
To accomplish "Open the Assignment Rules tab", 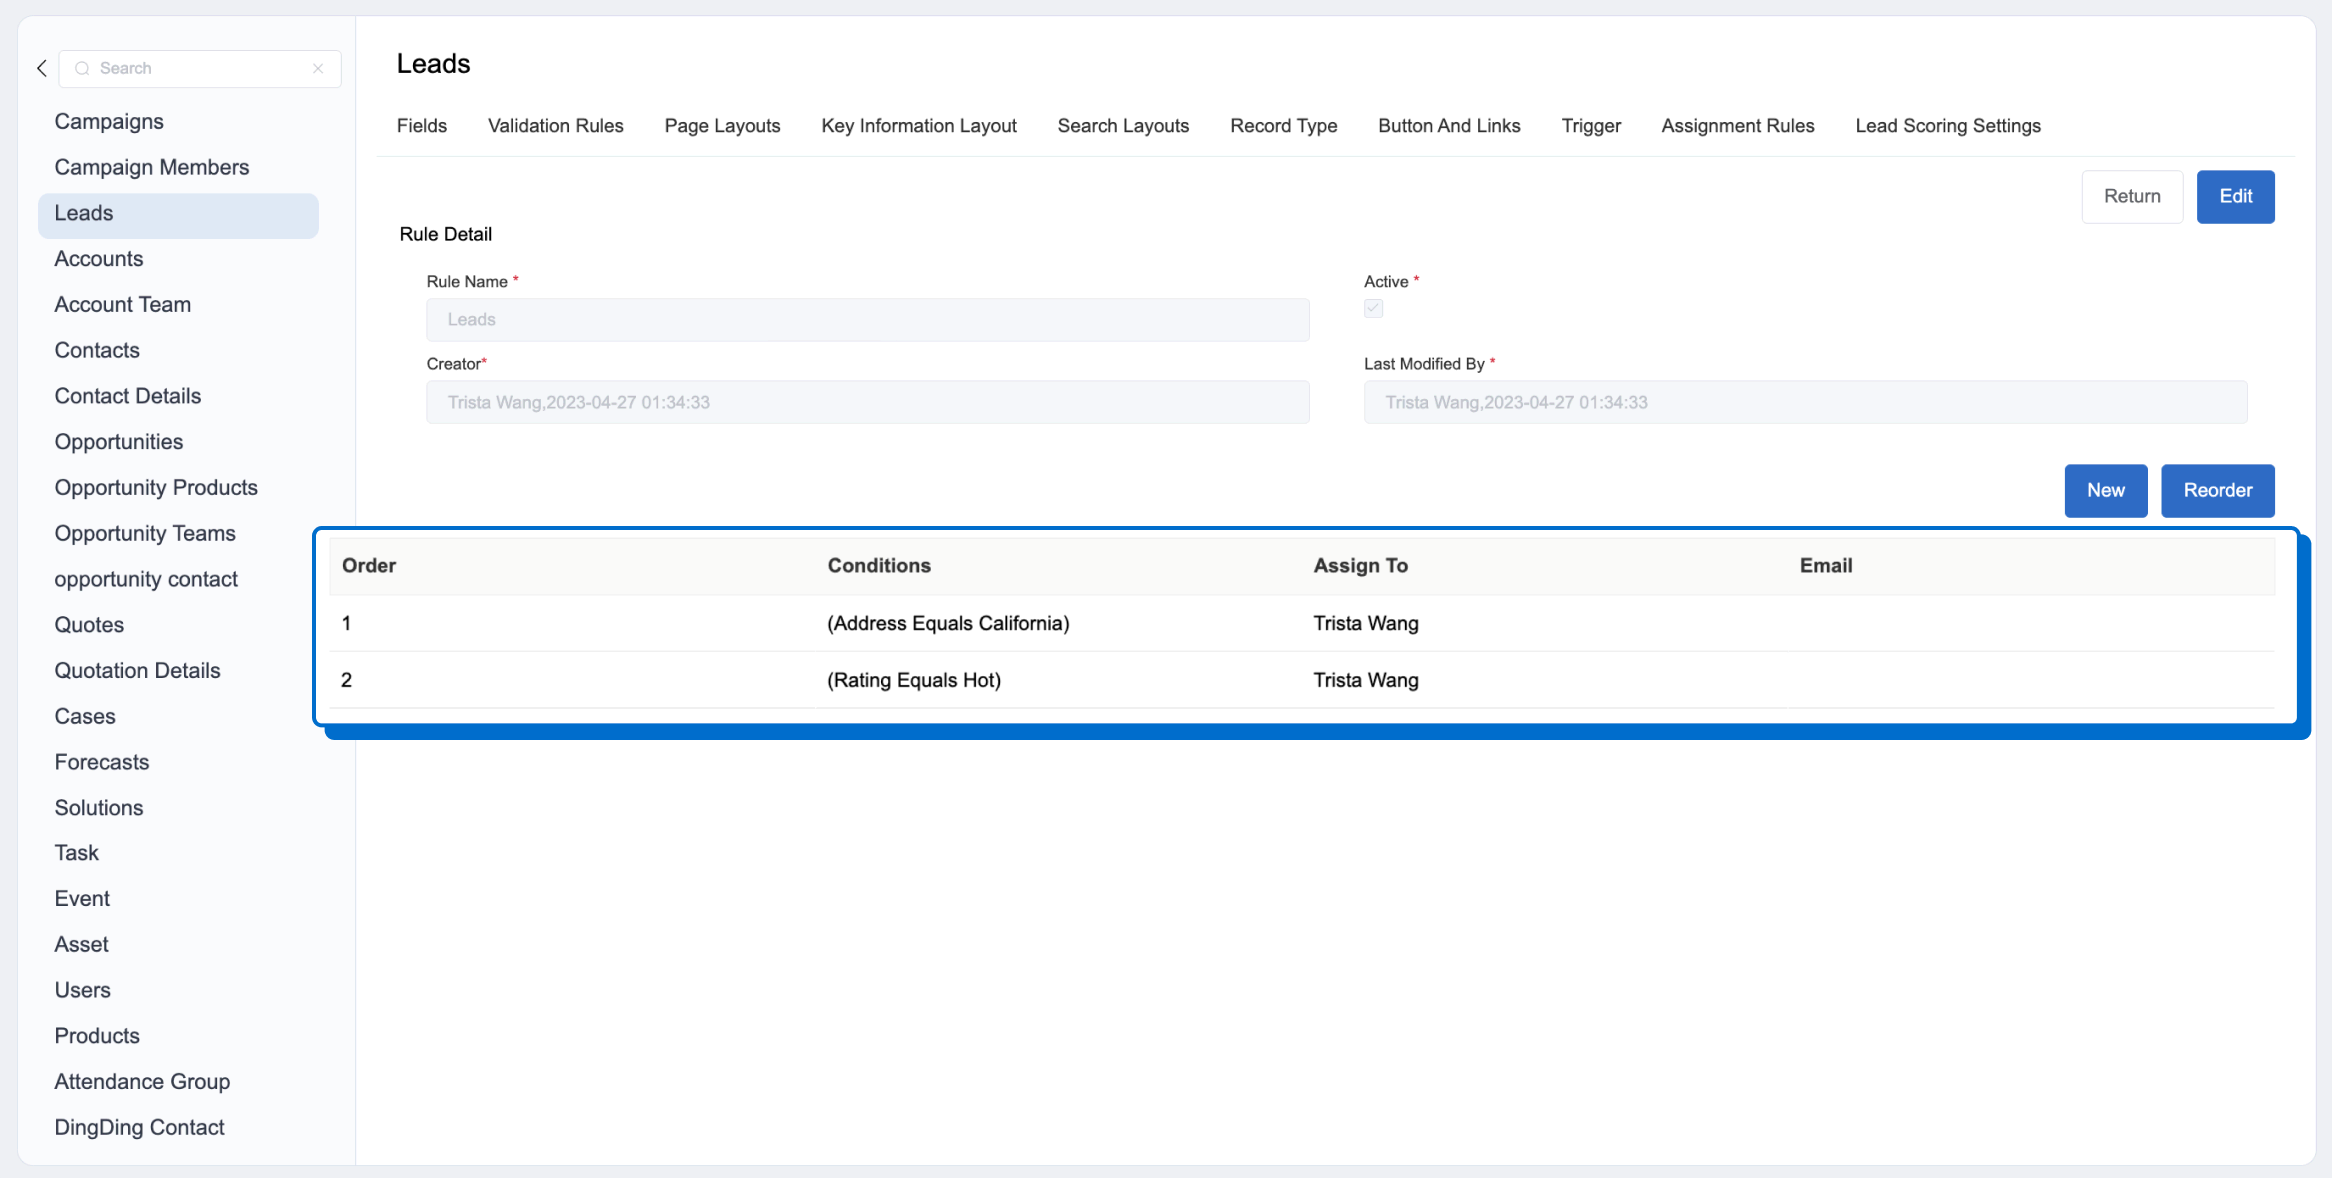I will 1737,126.
